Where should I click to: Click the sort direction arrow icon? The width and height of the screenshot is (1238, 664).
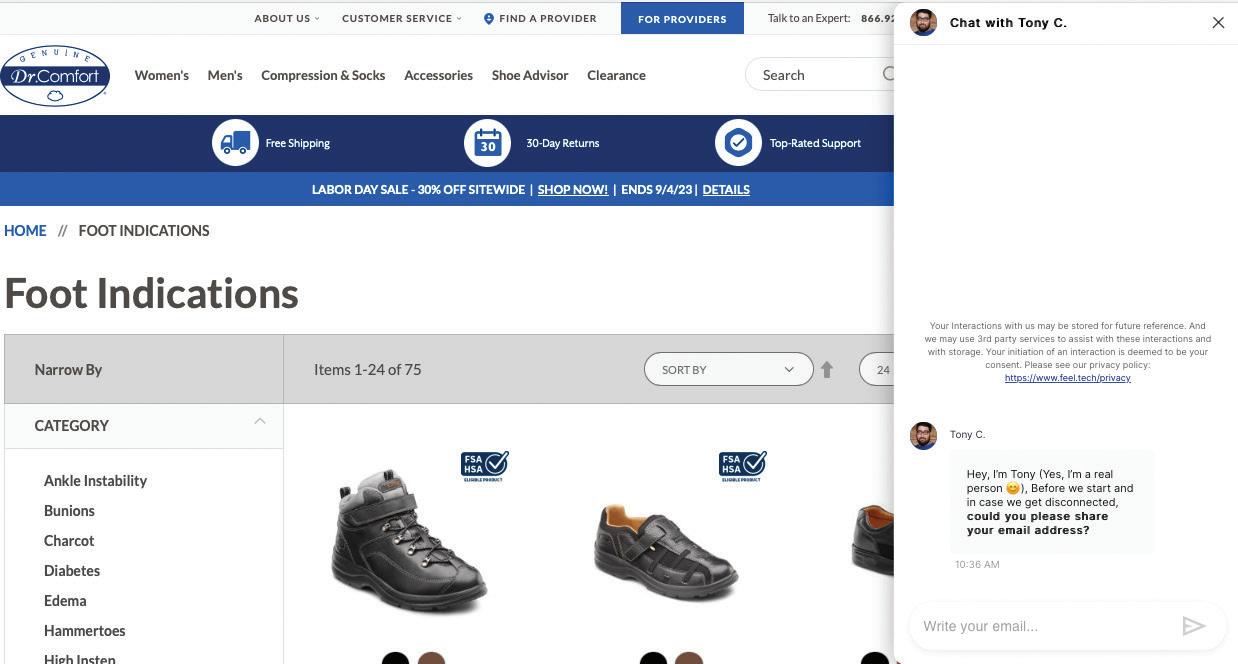[x=827, y=370]
